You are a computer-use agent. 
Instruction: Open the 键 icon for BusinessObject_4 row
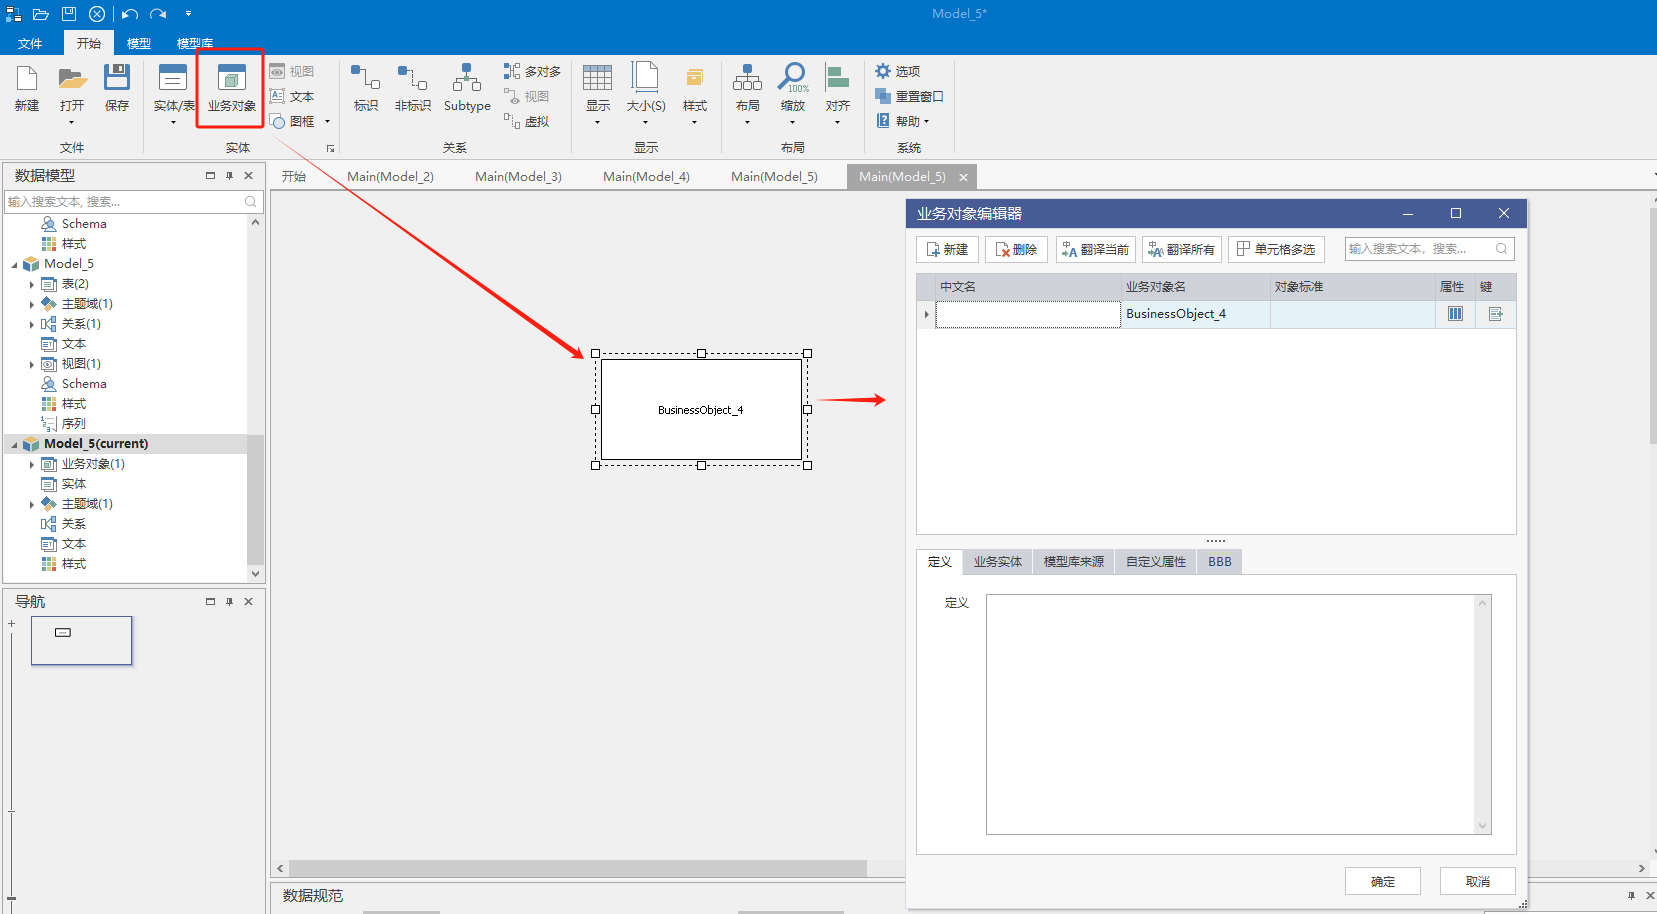click(1495, 314)
